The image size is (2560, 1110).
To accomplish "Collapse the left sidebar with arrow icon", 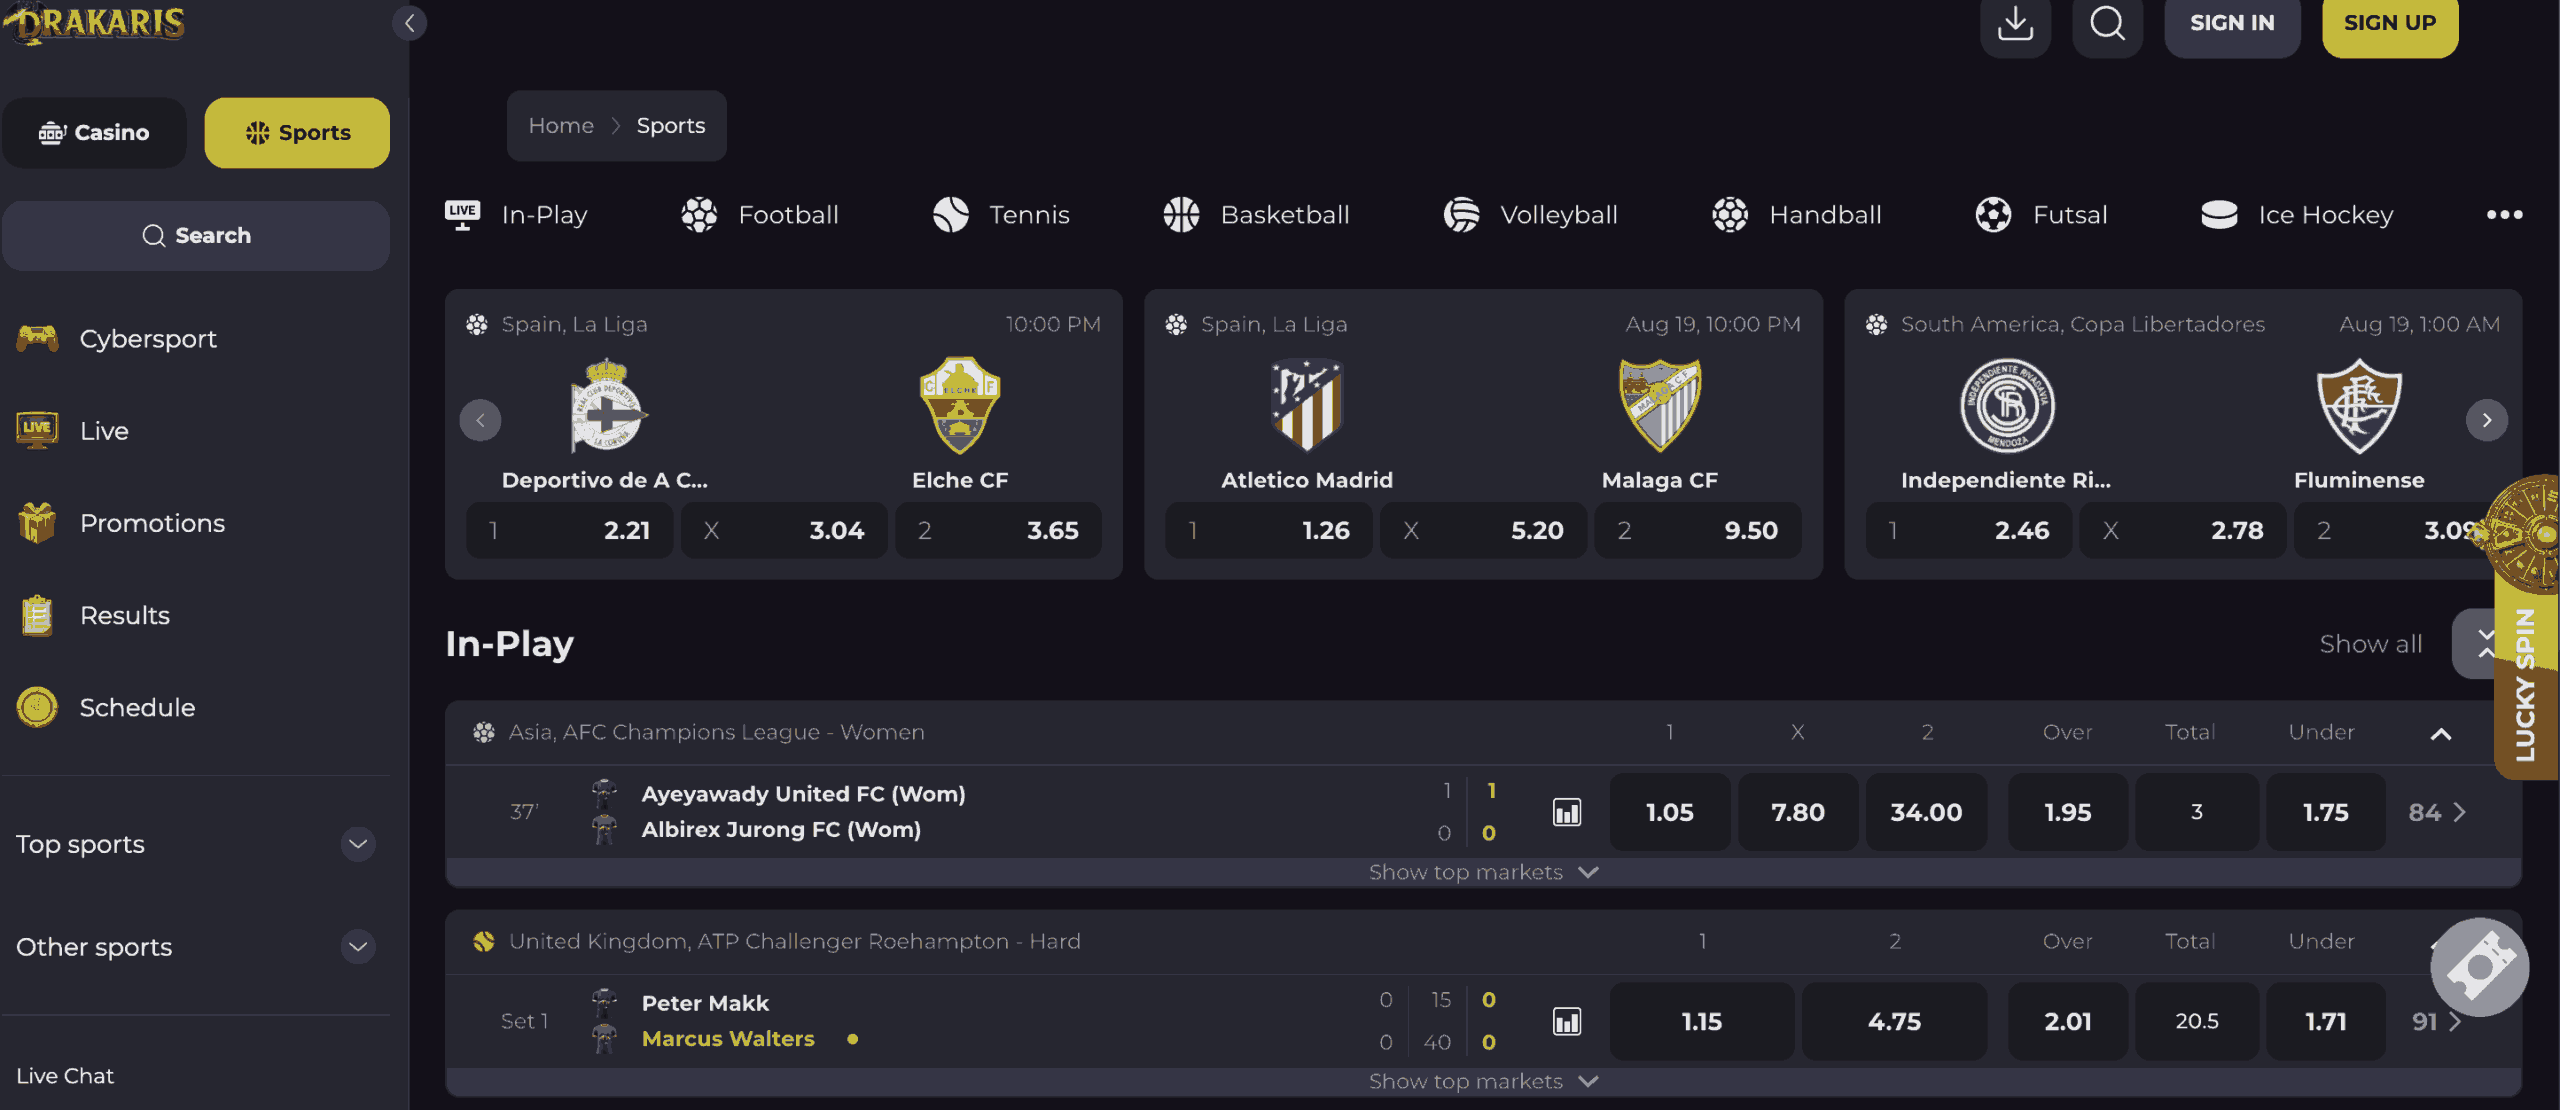I will click(x=409, y=23).
